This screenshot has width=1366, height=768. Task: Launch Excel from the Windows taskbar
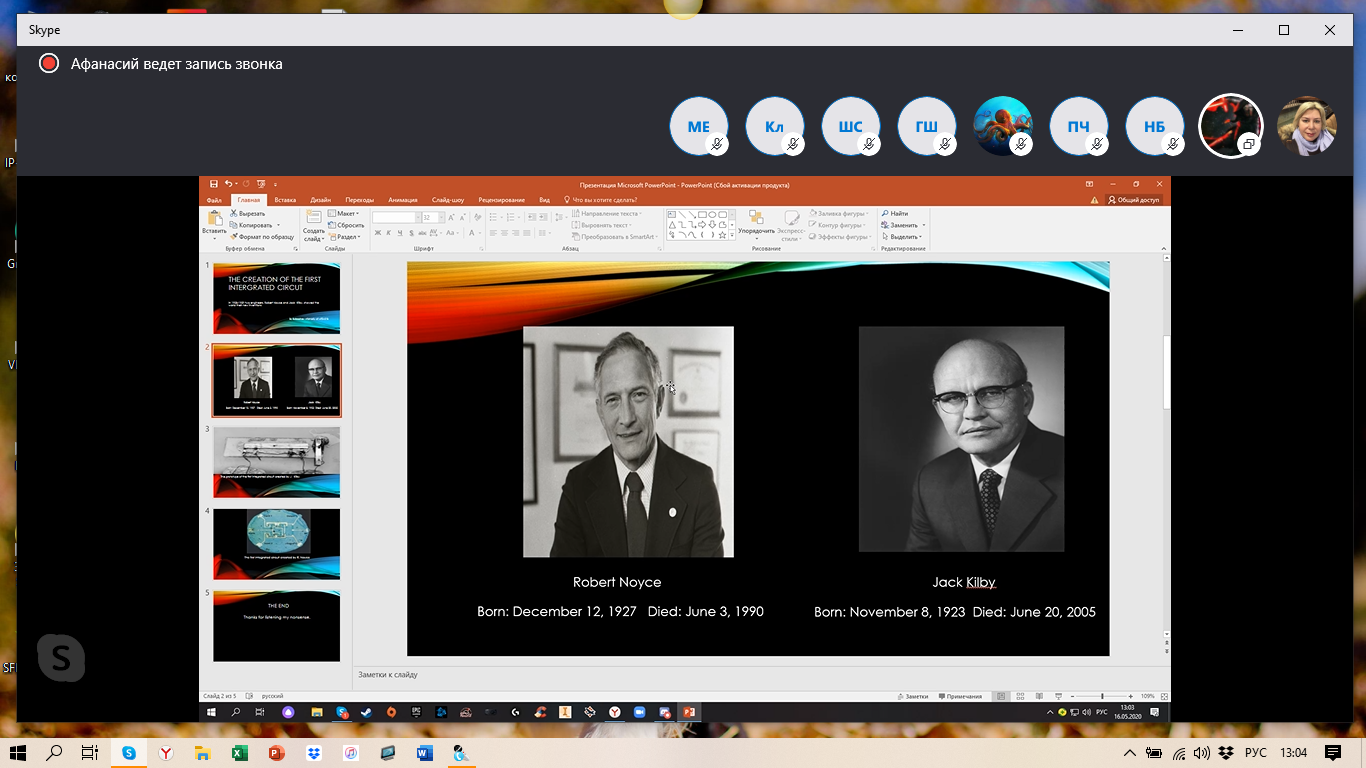click(239, 752)
